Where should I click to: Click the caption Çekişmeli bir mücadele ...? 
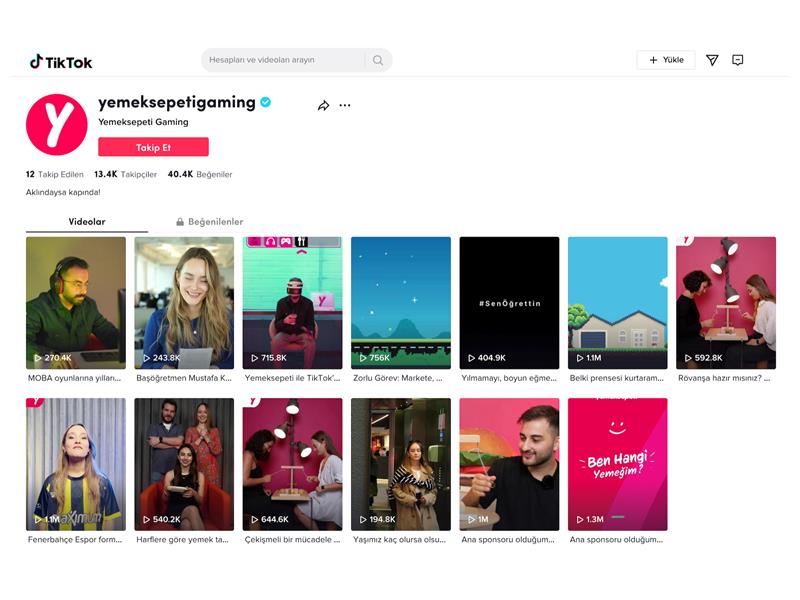point(292,539)
